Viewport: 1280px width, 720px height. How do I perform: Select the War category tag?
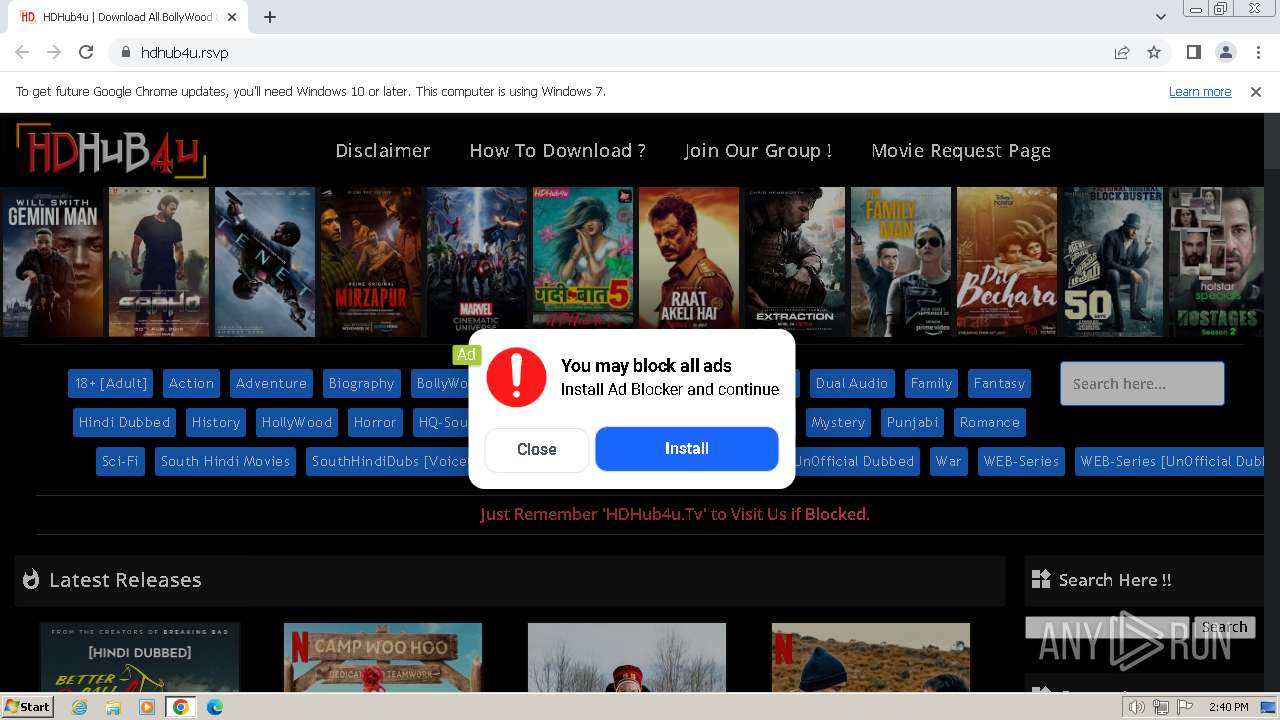pos(948,461)
